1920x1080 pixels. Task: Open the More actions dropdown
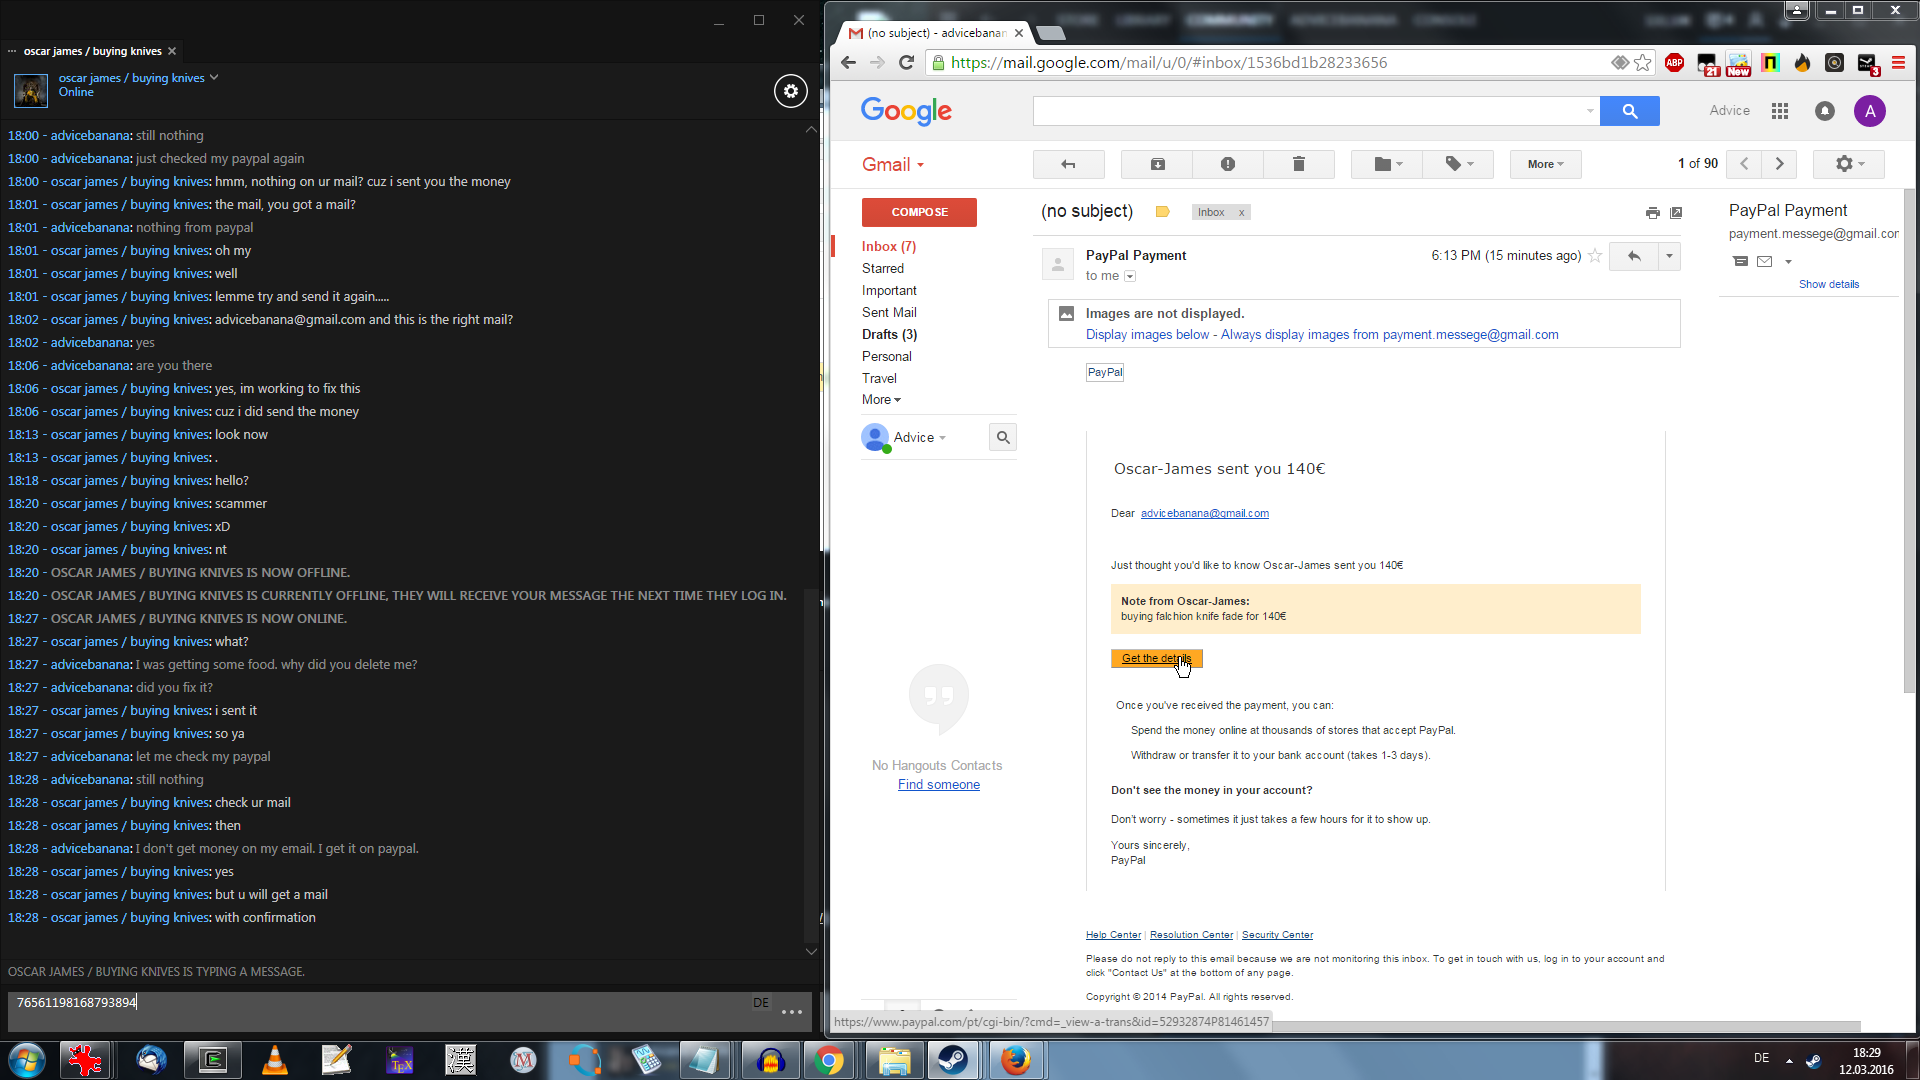pyautogui.click(x=1544, y=164)
